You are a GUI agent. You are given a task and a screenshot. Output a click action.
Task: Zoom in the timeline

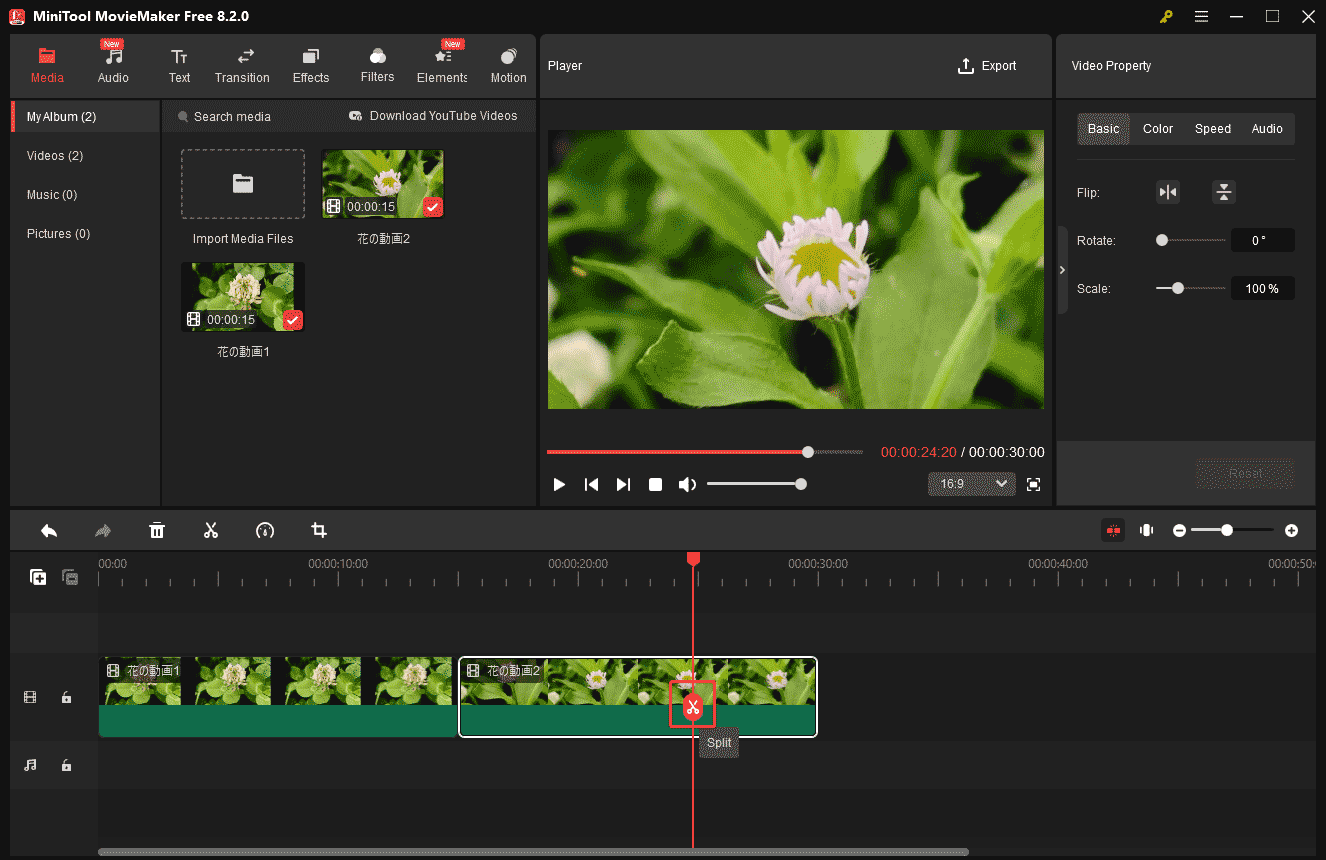pos(1291,530)
